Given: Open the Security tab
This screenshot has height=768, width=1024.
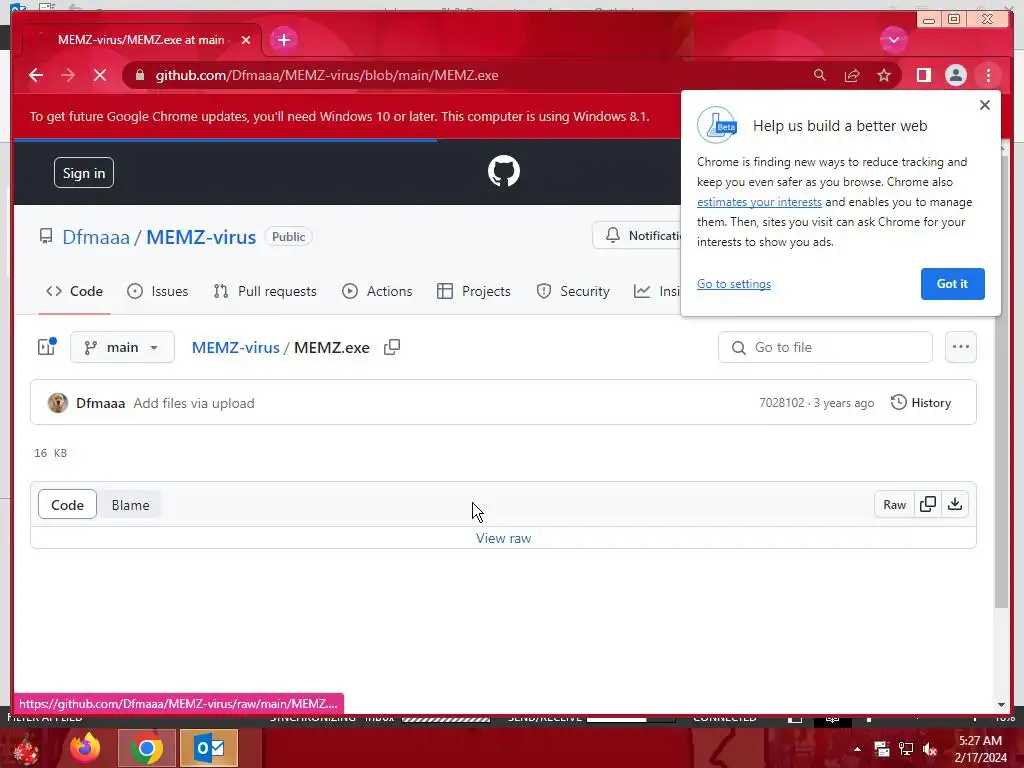Looking at the screenshot, I should [573, 291].
